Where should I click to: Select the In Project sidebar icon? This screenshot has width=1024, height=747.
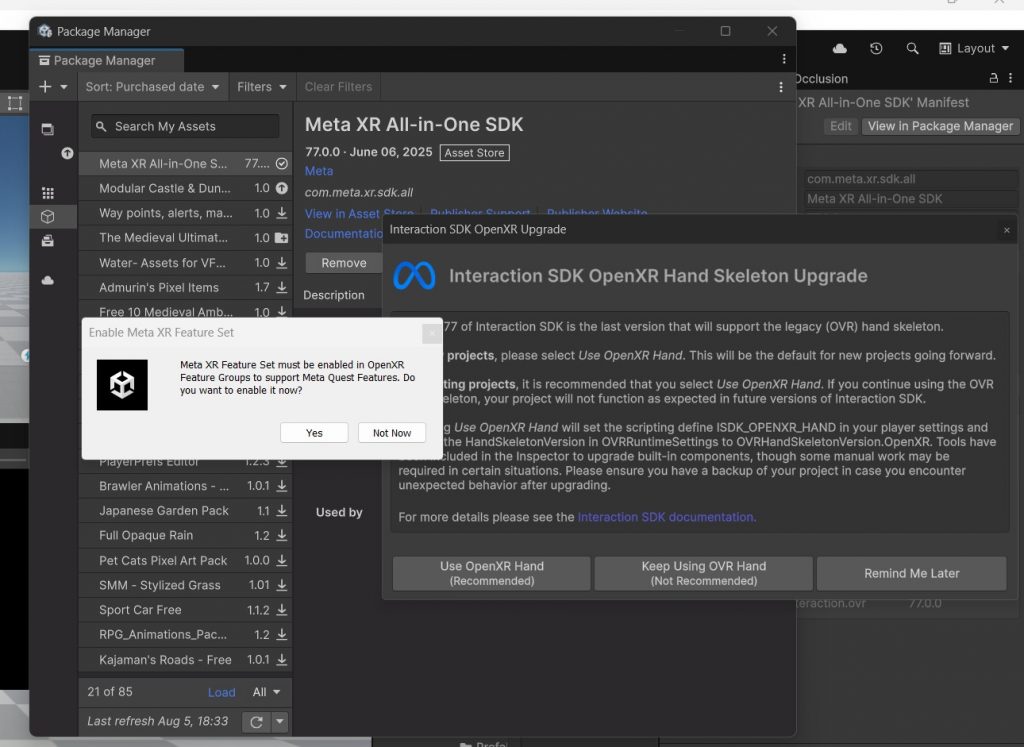pyautogui.click(x=48, y=129)
